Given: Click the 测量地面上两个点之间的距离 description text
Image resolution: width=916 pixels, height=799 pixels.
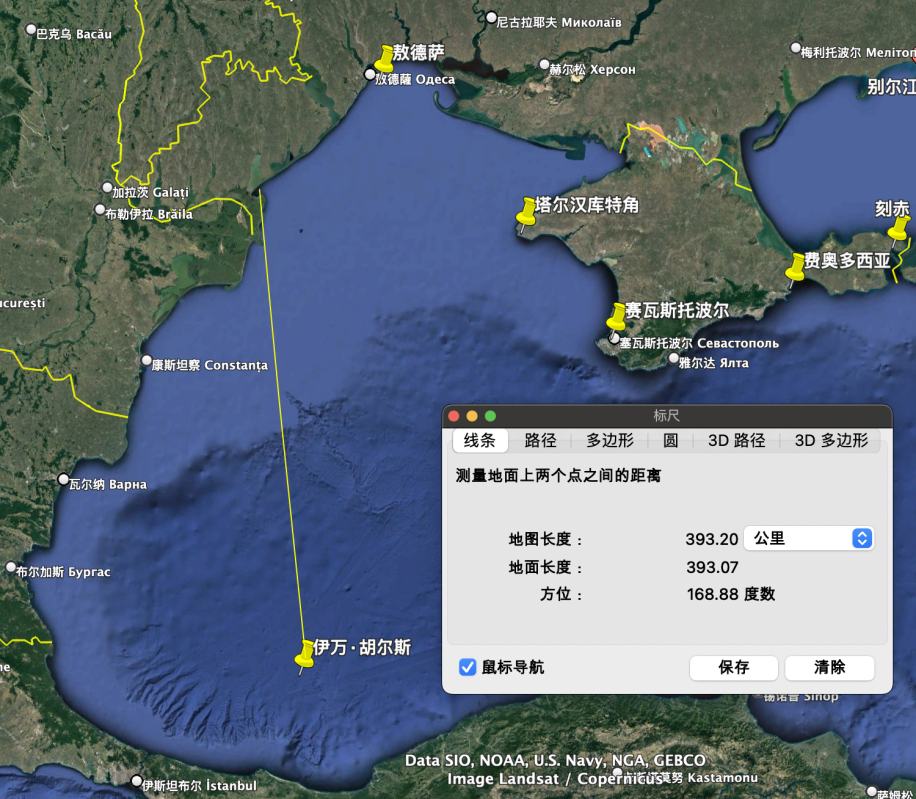Looking at the screenshot, I should (558, 475).
